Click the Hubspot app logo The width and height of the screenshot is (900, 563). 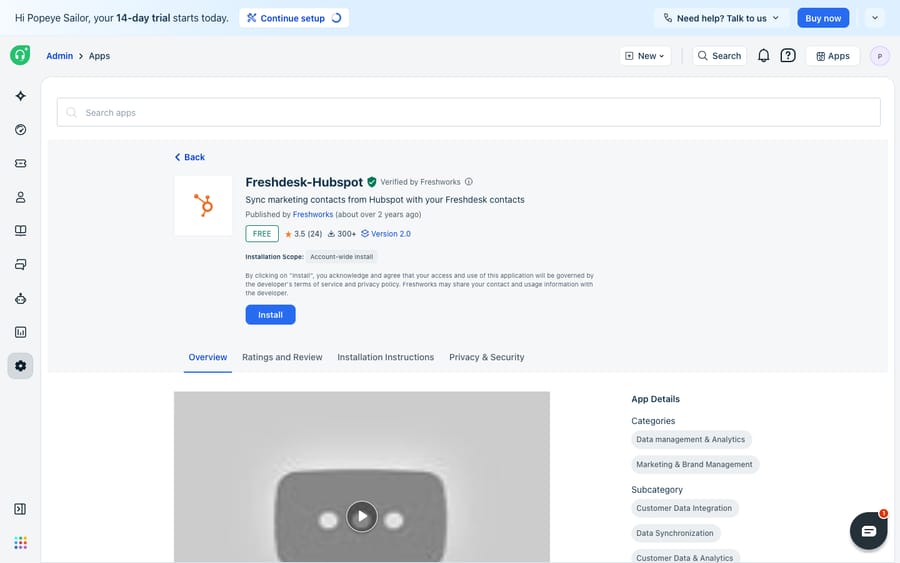tap(203, 205)
